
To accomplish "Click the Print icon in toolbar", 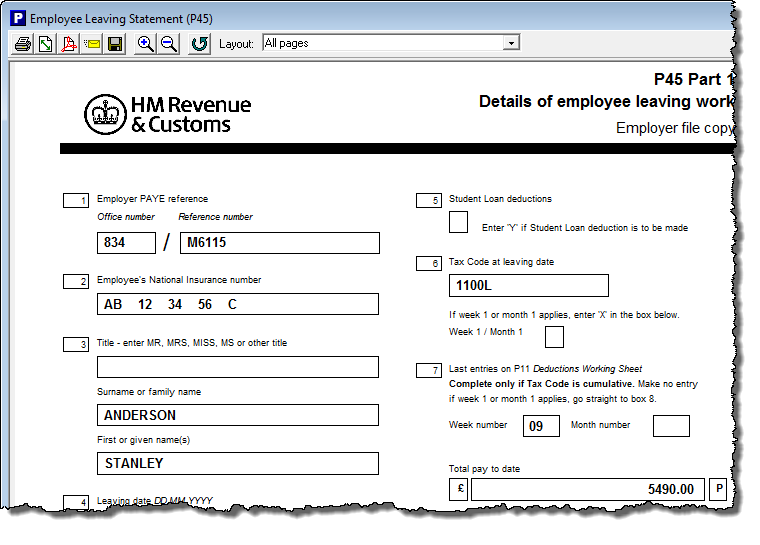I will [x=22, y=44].
